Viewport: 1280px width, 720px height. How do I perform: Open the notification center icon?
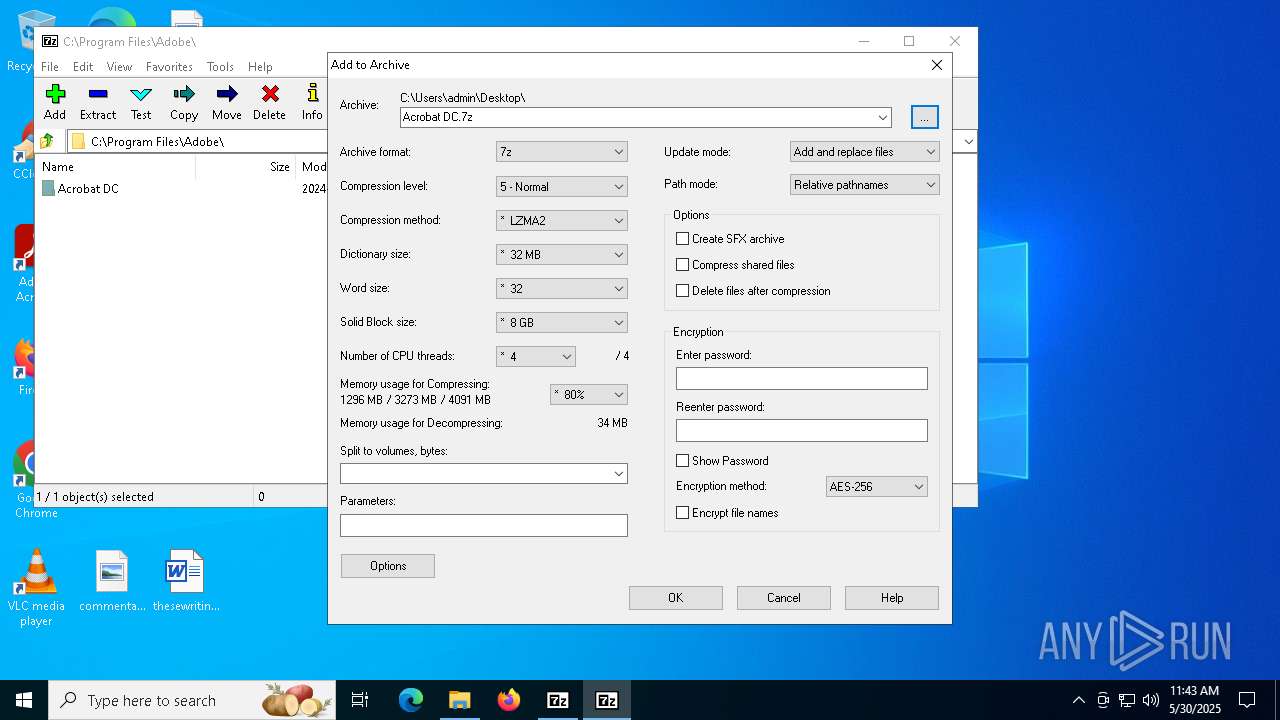pyautogui.click(x=1247, y=700)
